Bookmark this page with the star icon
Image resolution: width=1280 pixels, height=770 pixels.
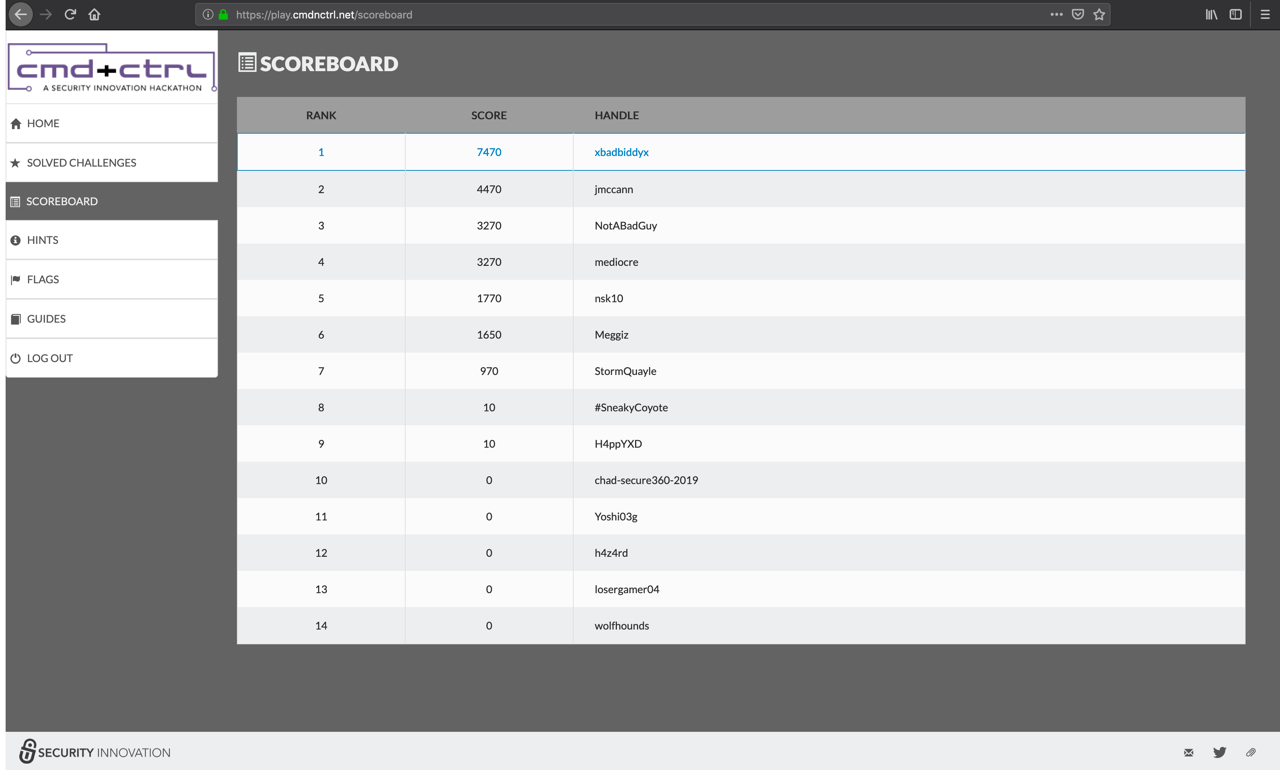1099,15
